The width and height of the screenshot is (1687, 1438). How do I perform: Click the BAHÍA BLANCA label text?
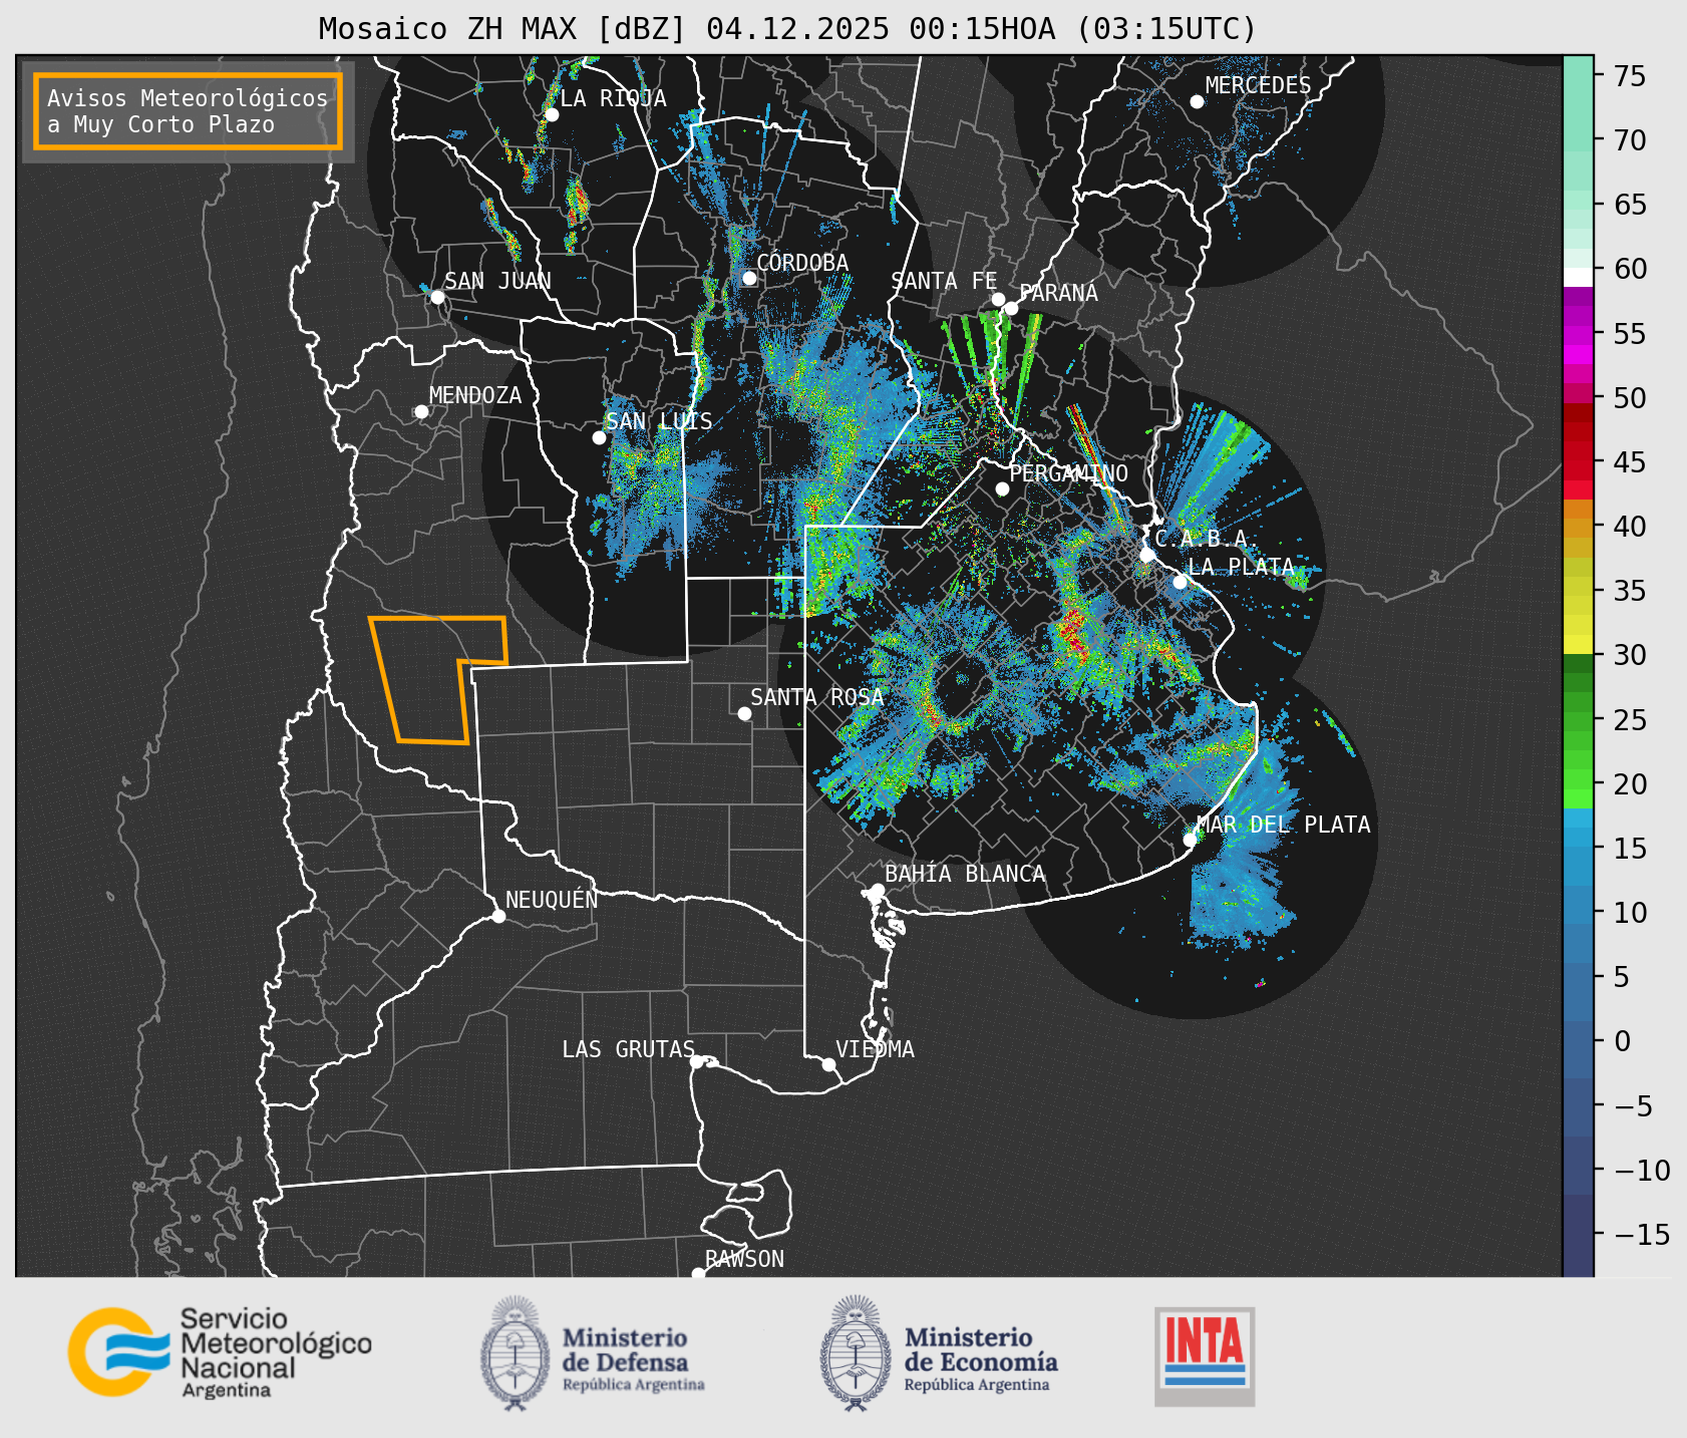coord(965,875)
